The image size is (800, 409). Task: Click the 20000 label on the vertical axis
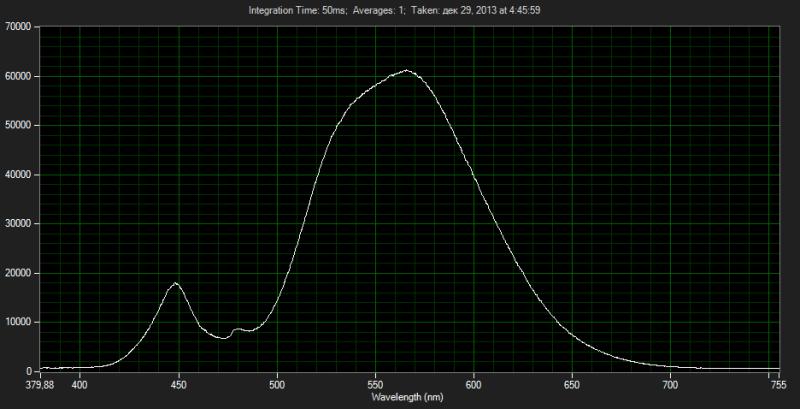coord(19,272)
